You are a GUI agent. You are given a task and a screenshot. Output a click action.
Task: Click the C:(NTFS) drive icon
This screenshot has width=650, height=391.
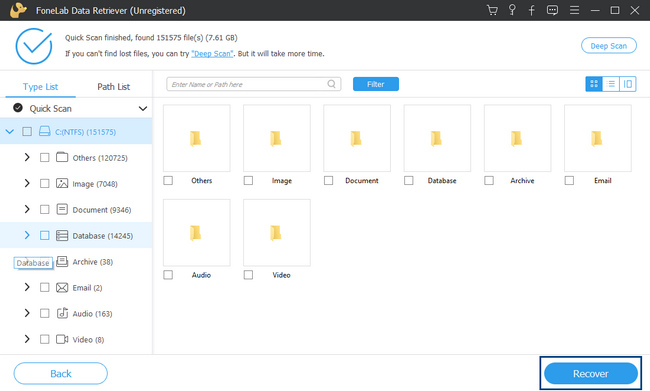(x=44, y=131)
